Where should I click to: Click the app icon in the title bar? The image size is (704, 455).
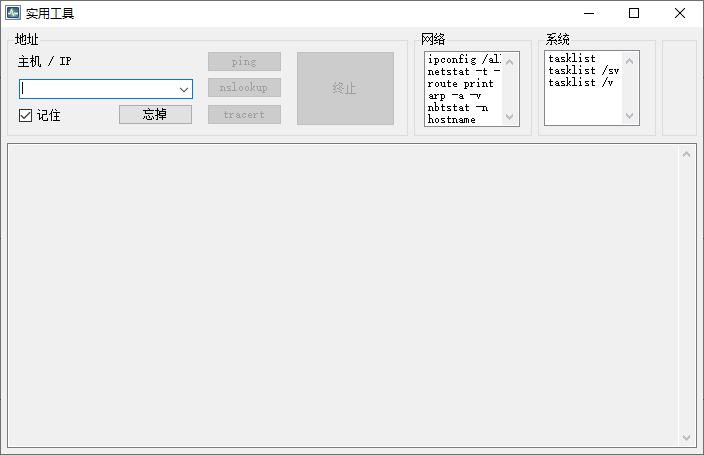pyautogui.click(x=13, y=13)
